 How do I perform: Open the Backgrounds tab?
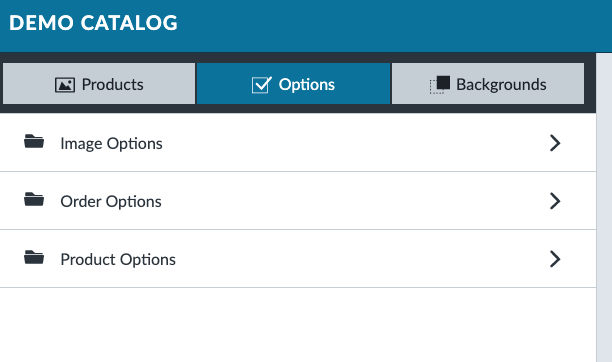coord(488,84)
